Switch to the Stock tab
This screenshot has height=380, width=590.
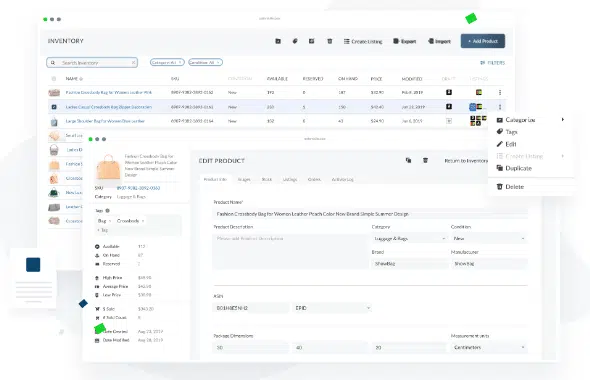[266, 179]
